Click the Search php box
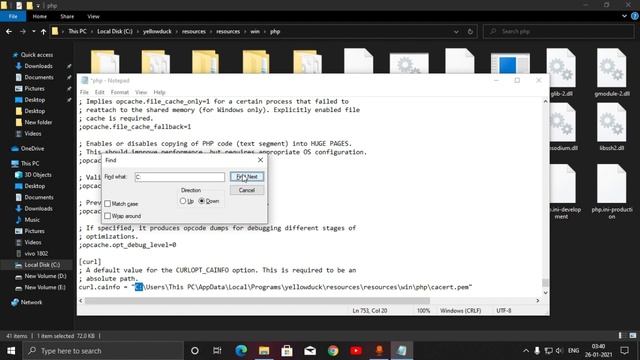Viewport: 640px width, 360px height. pos(559,31)
